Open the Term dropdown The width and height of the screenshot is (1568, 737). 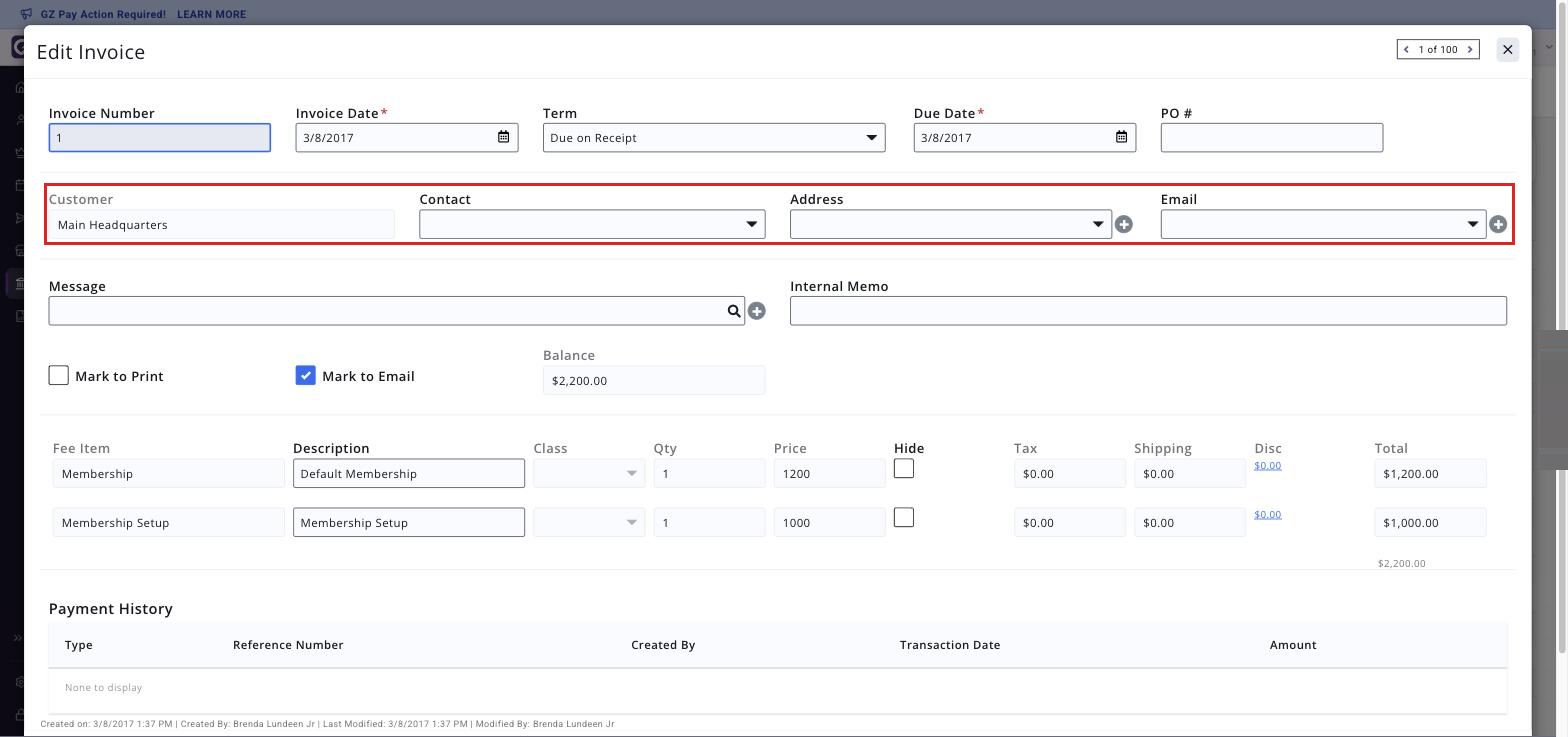tap(714, 137)
